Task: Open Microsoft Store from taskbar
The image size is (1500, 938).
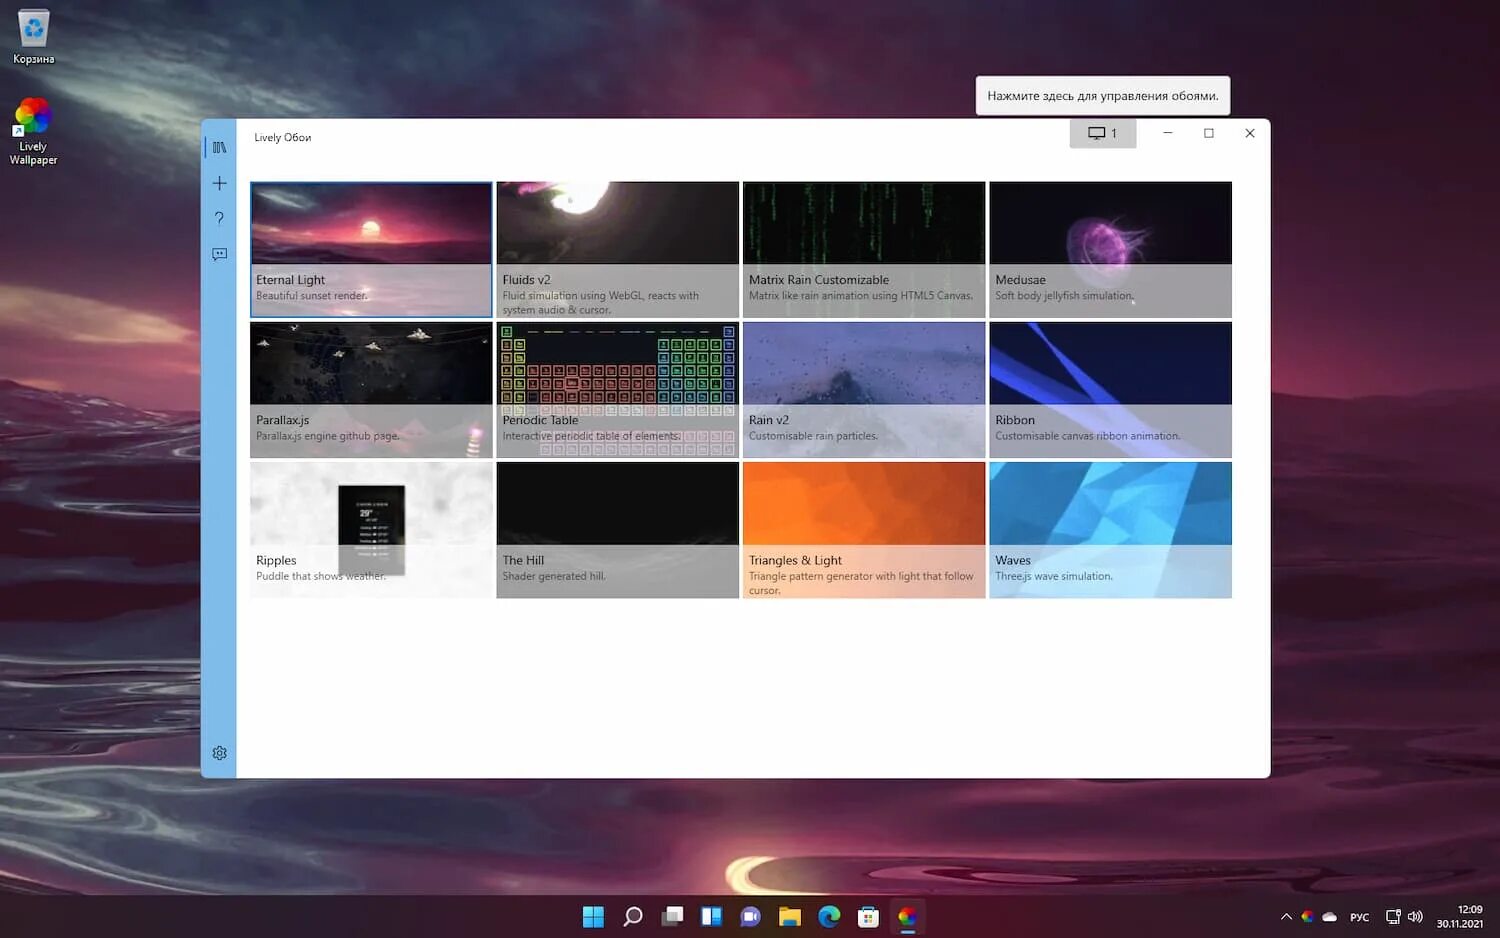Action: 868,917
